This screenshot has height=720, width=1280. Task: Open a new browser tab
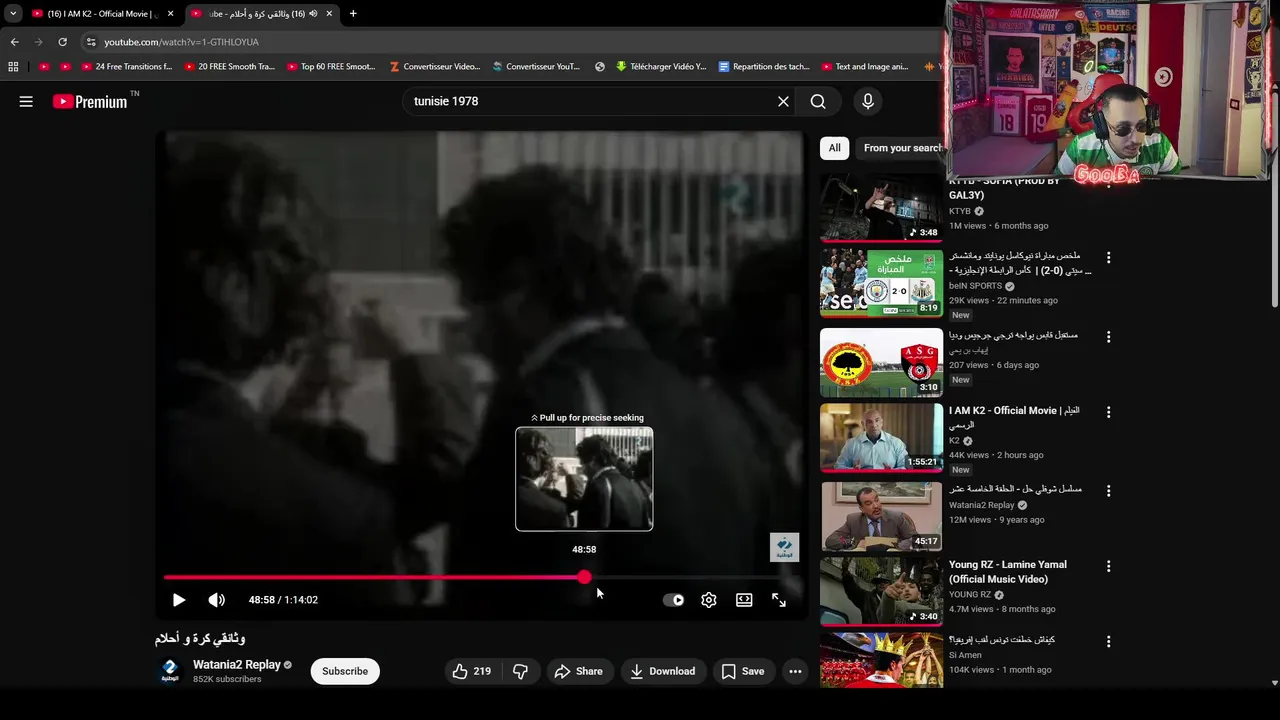click(353, 14)
